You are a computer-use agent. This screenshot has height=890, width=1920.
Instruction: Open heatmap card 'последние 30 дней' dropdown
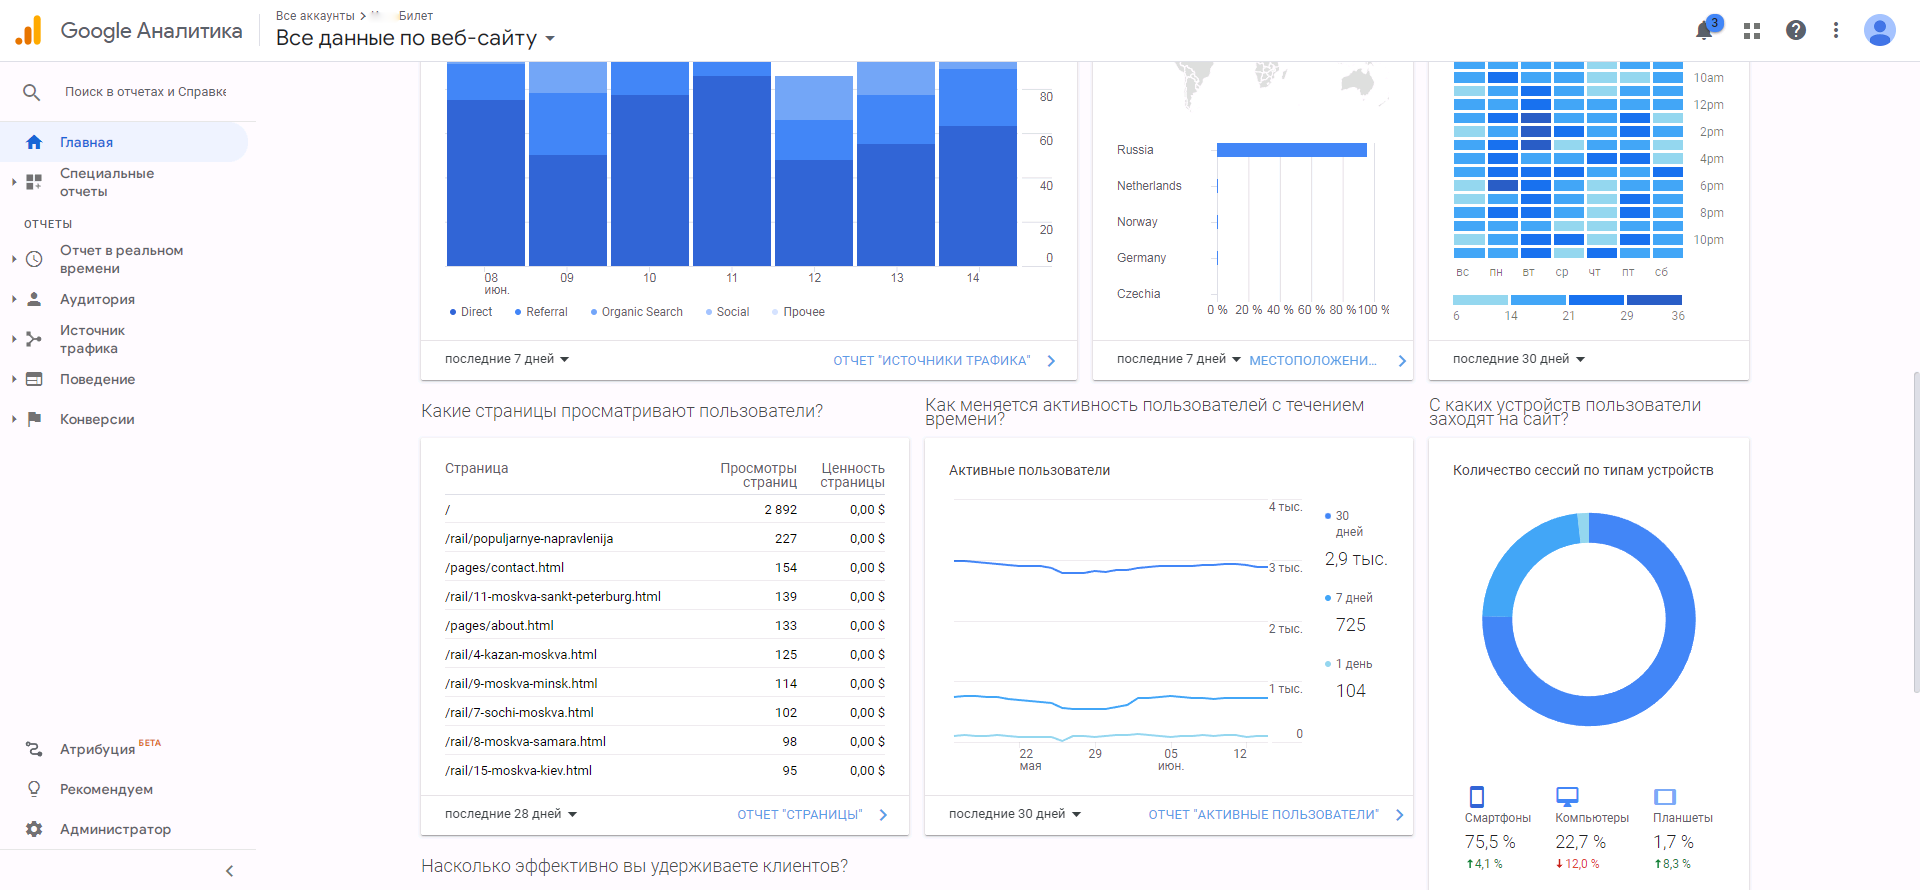(x=1519, y=359)
